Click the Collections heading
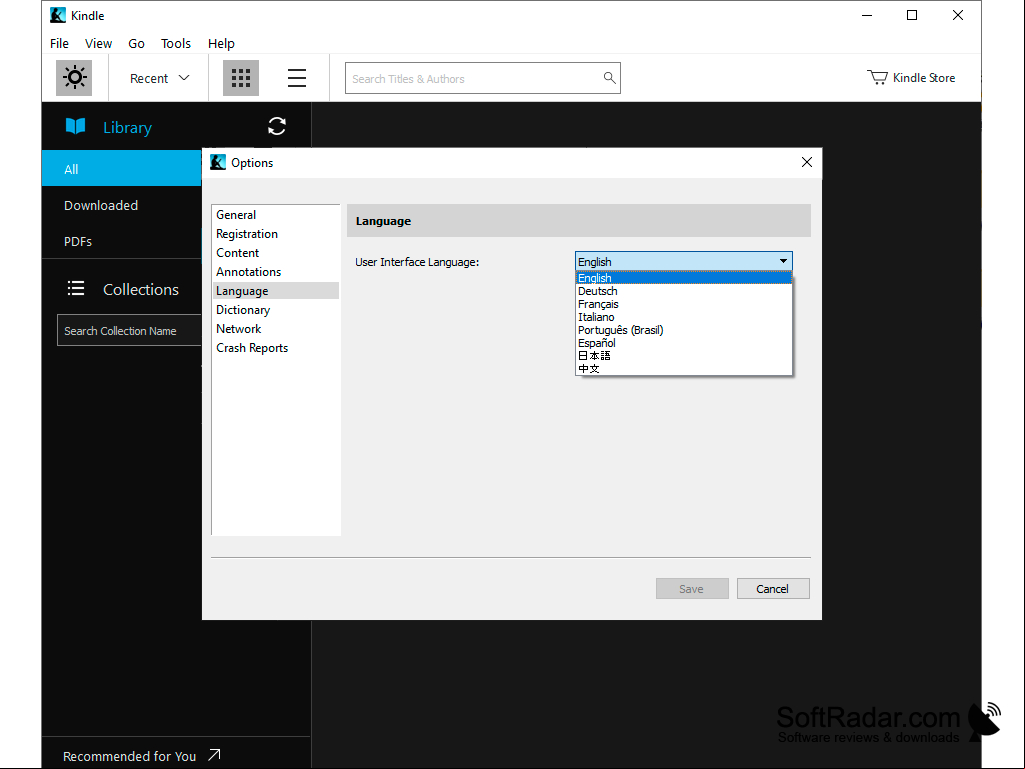The width and height of the screenshot is (1025, 769). [141, 289]
